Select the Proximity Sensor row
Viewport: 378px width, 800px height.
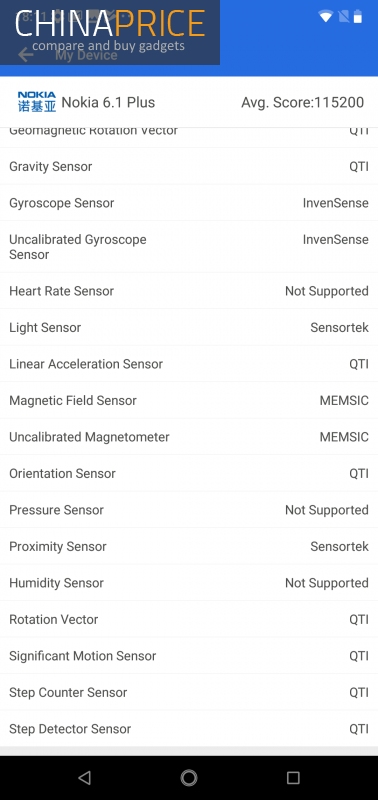[x=189, y=546]
